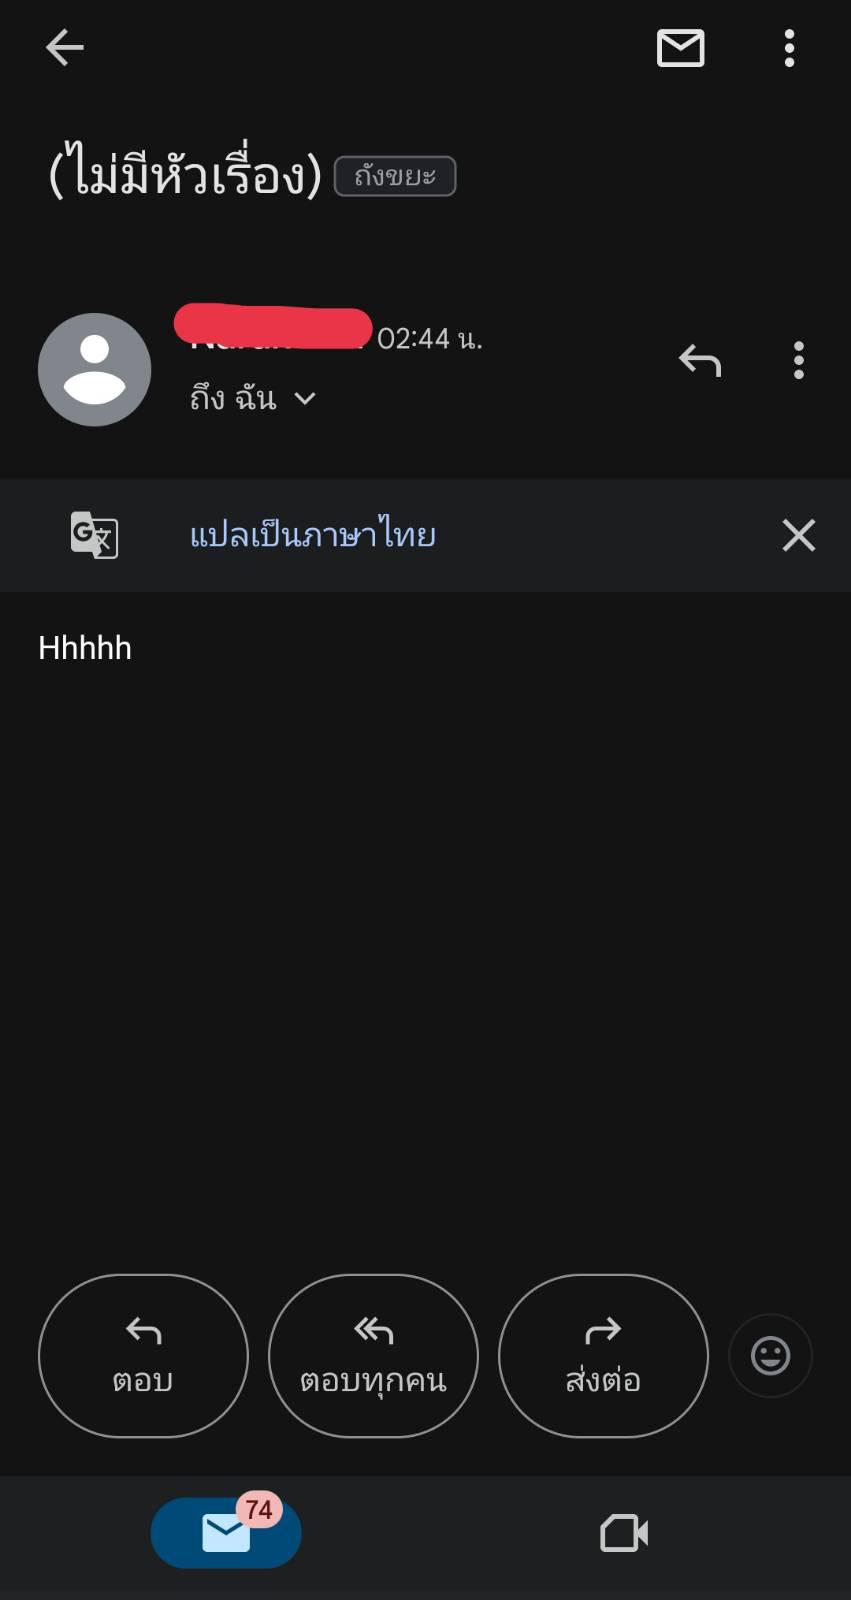851x1600 pixels.
Task: Open message three-dot options menu
Action: tap(798, 360)
